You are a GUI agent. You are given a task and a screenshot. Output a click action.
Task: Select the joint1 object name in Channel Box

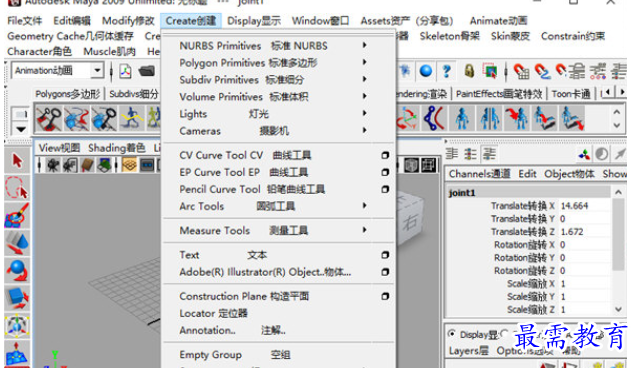tap(462, 193)
